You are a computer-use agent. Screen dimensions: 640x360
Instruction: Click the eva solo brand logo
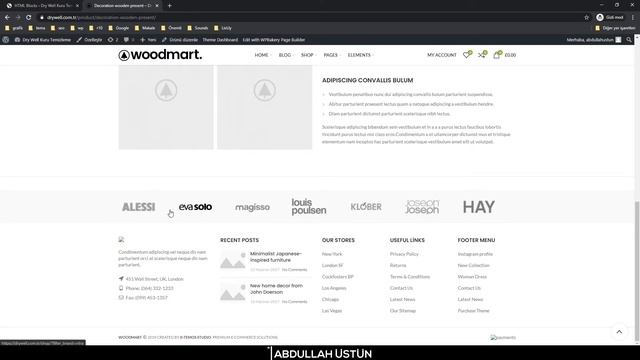coord(195,207)
